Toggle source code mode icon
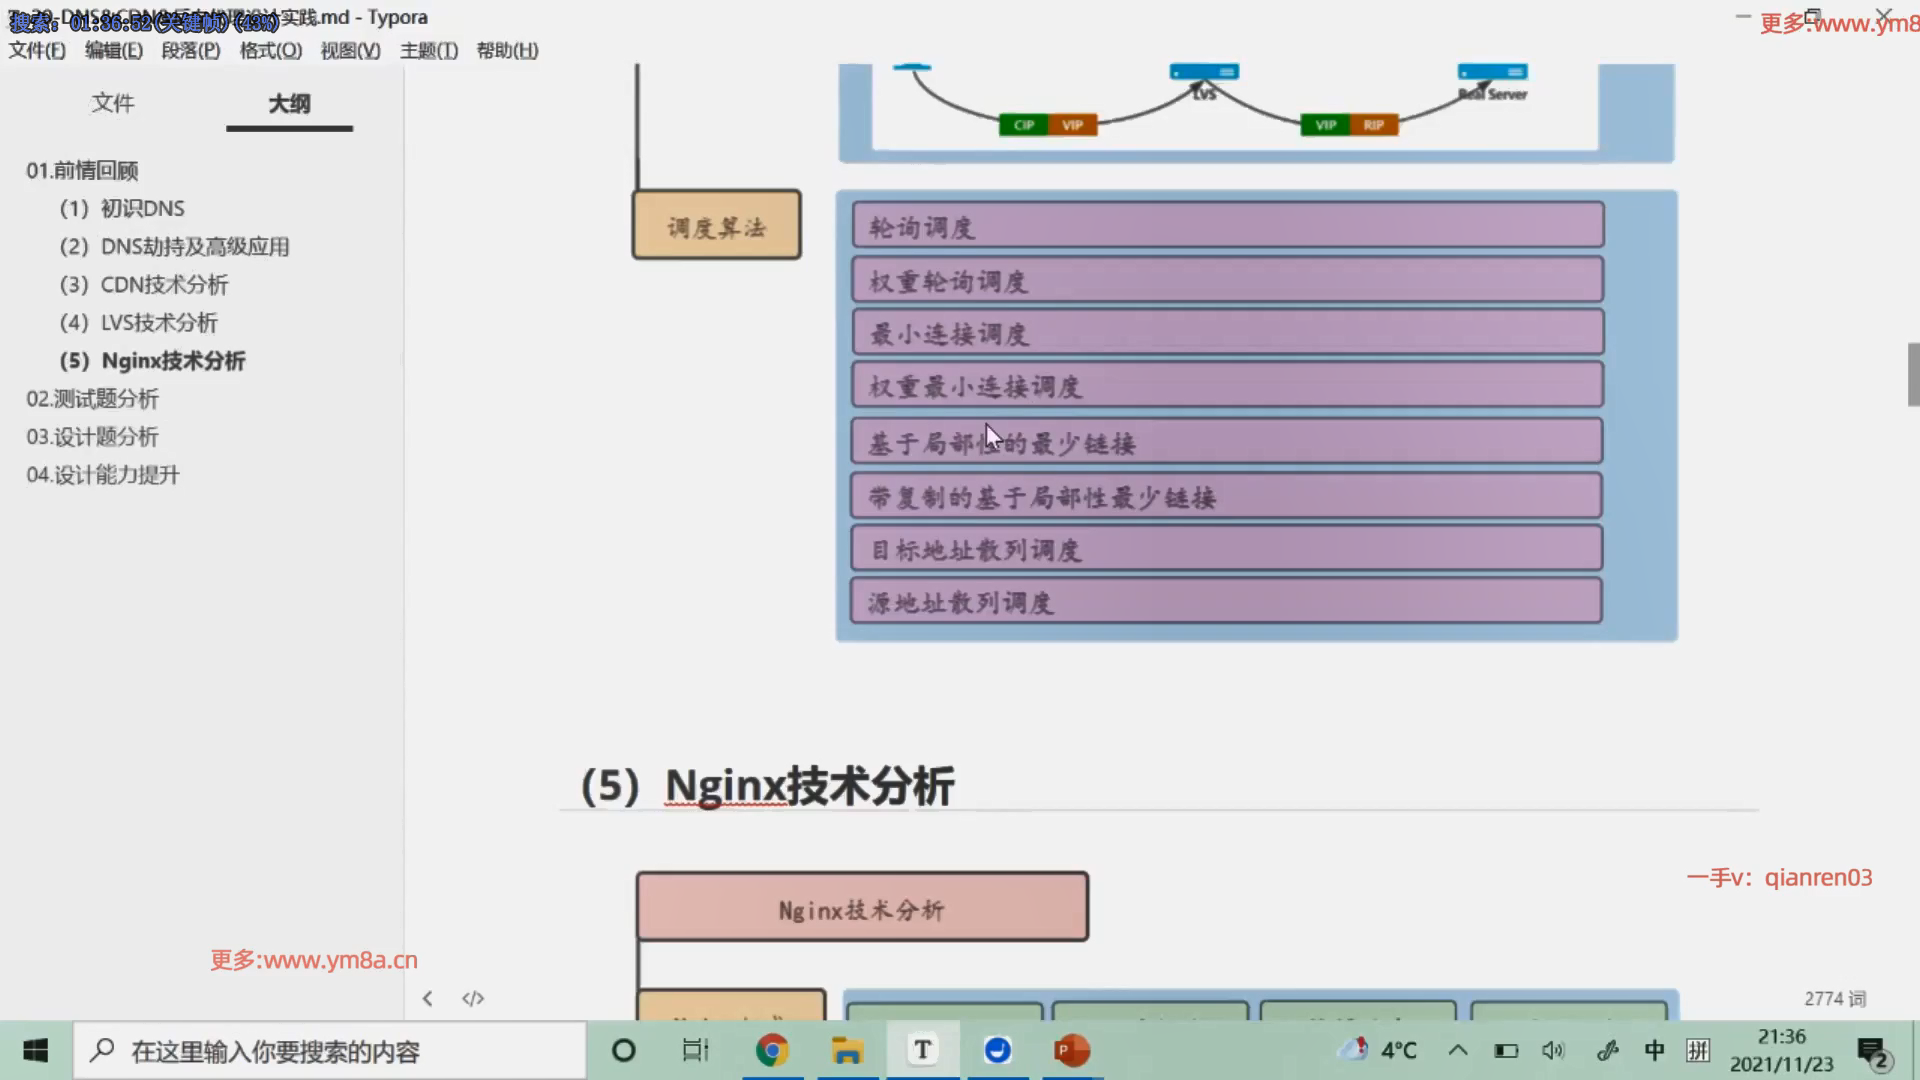Screen dimensions: 1920x1080 [x=473, y=998]
